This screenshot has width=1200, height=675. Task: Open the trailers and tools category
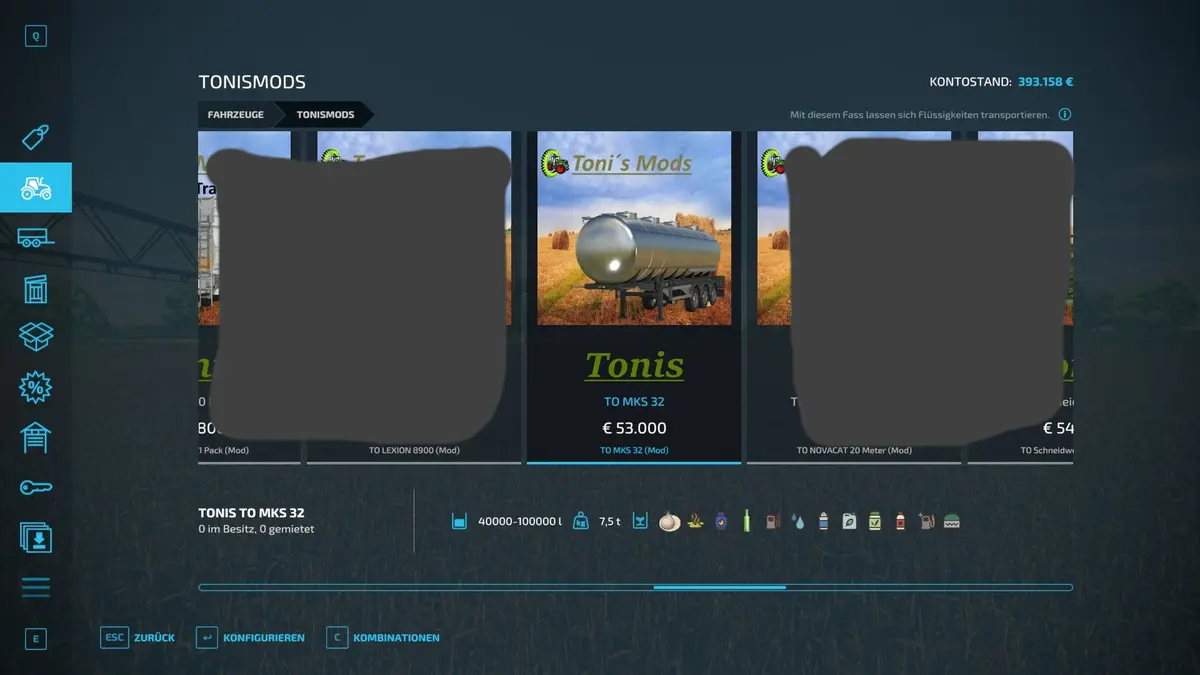click(x=36, y=238)
